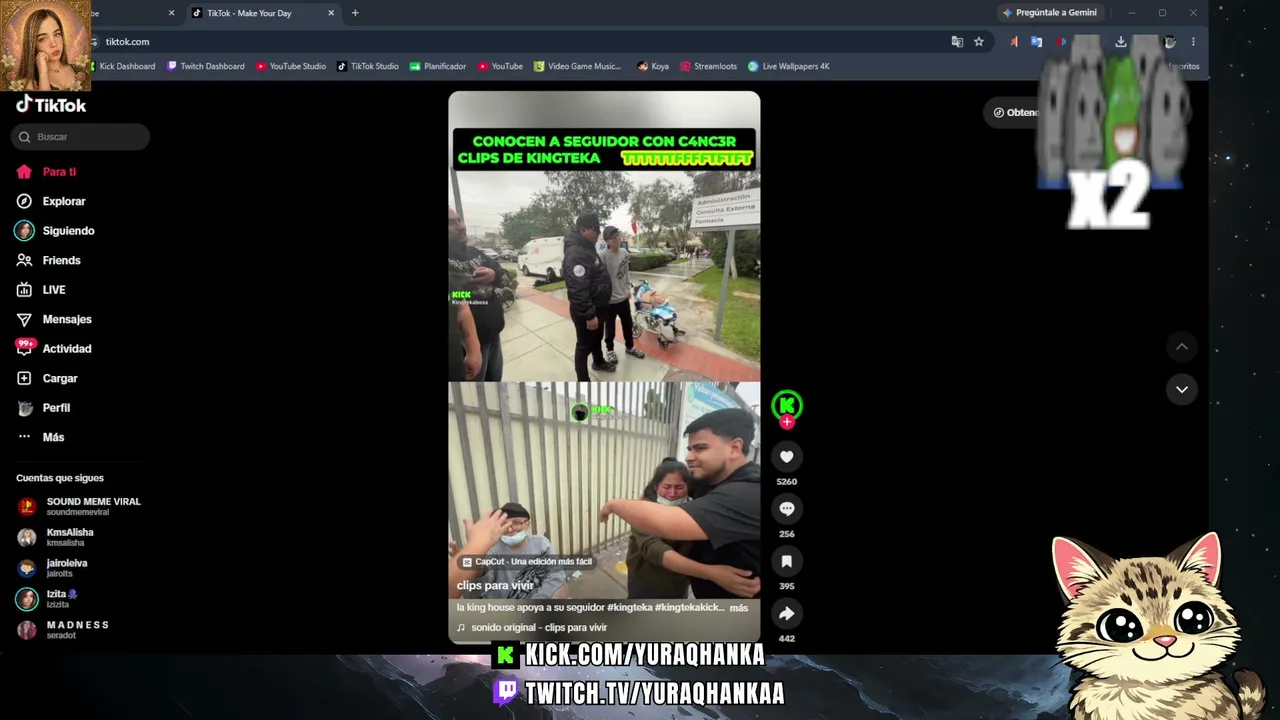Open the Planificador bookmark

click(x=438, y=66)
